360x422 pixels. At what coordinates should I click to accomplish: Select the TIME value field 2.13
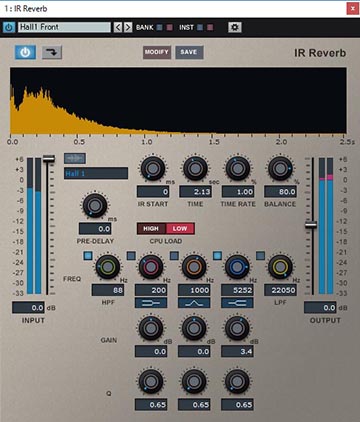pos(196,192)
